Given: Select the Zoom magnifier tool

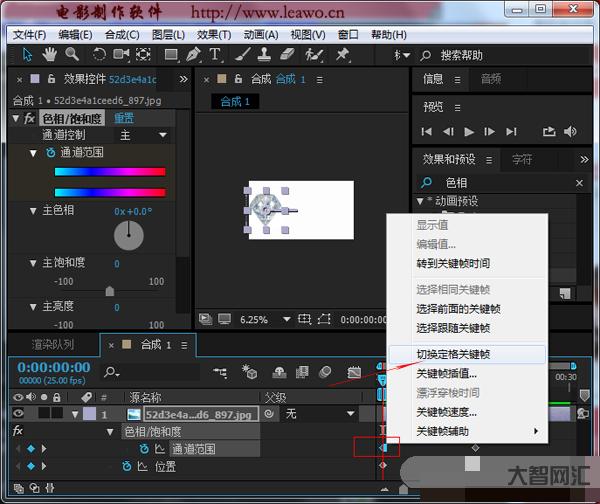Looking at the screenshot, I should [x=72, y=54].
